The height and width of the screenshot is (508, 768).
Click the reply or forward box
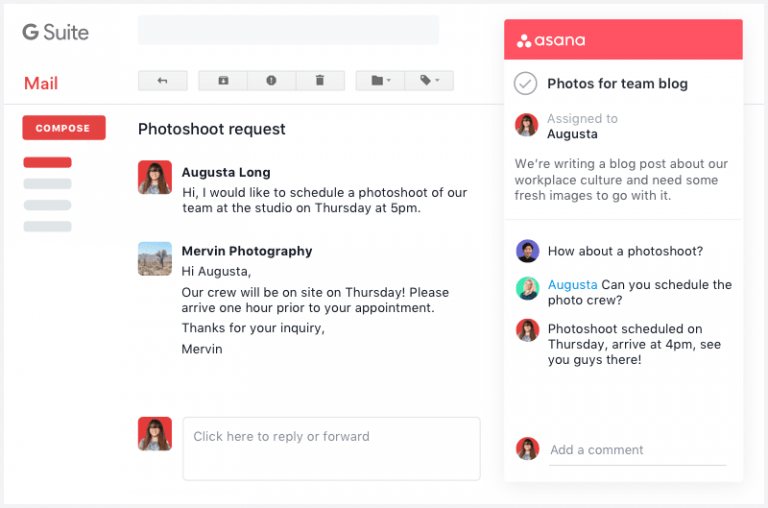[x=332, y=449]
